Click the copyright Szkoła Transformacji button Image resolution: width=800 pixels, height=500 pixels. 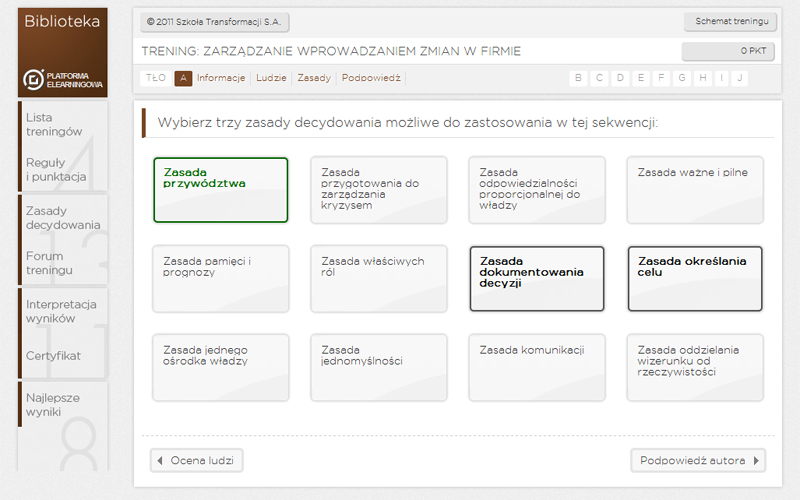(x=214, y=22)
